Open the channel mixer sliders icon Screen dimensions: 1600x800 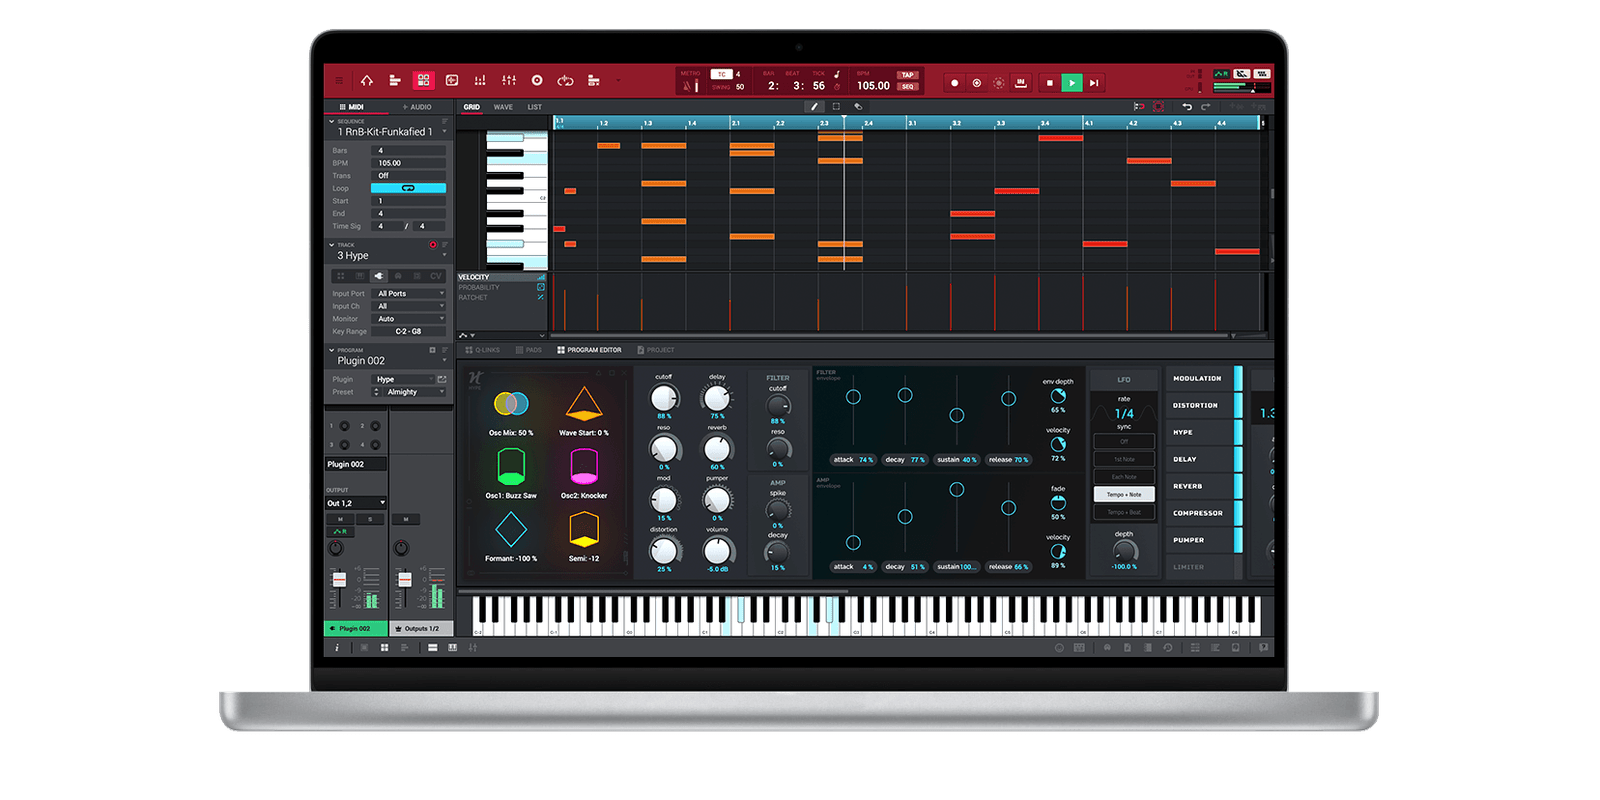click(x=509, y=80)
